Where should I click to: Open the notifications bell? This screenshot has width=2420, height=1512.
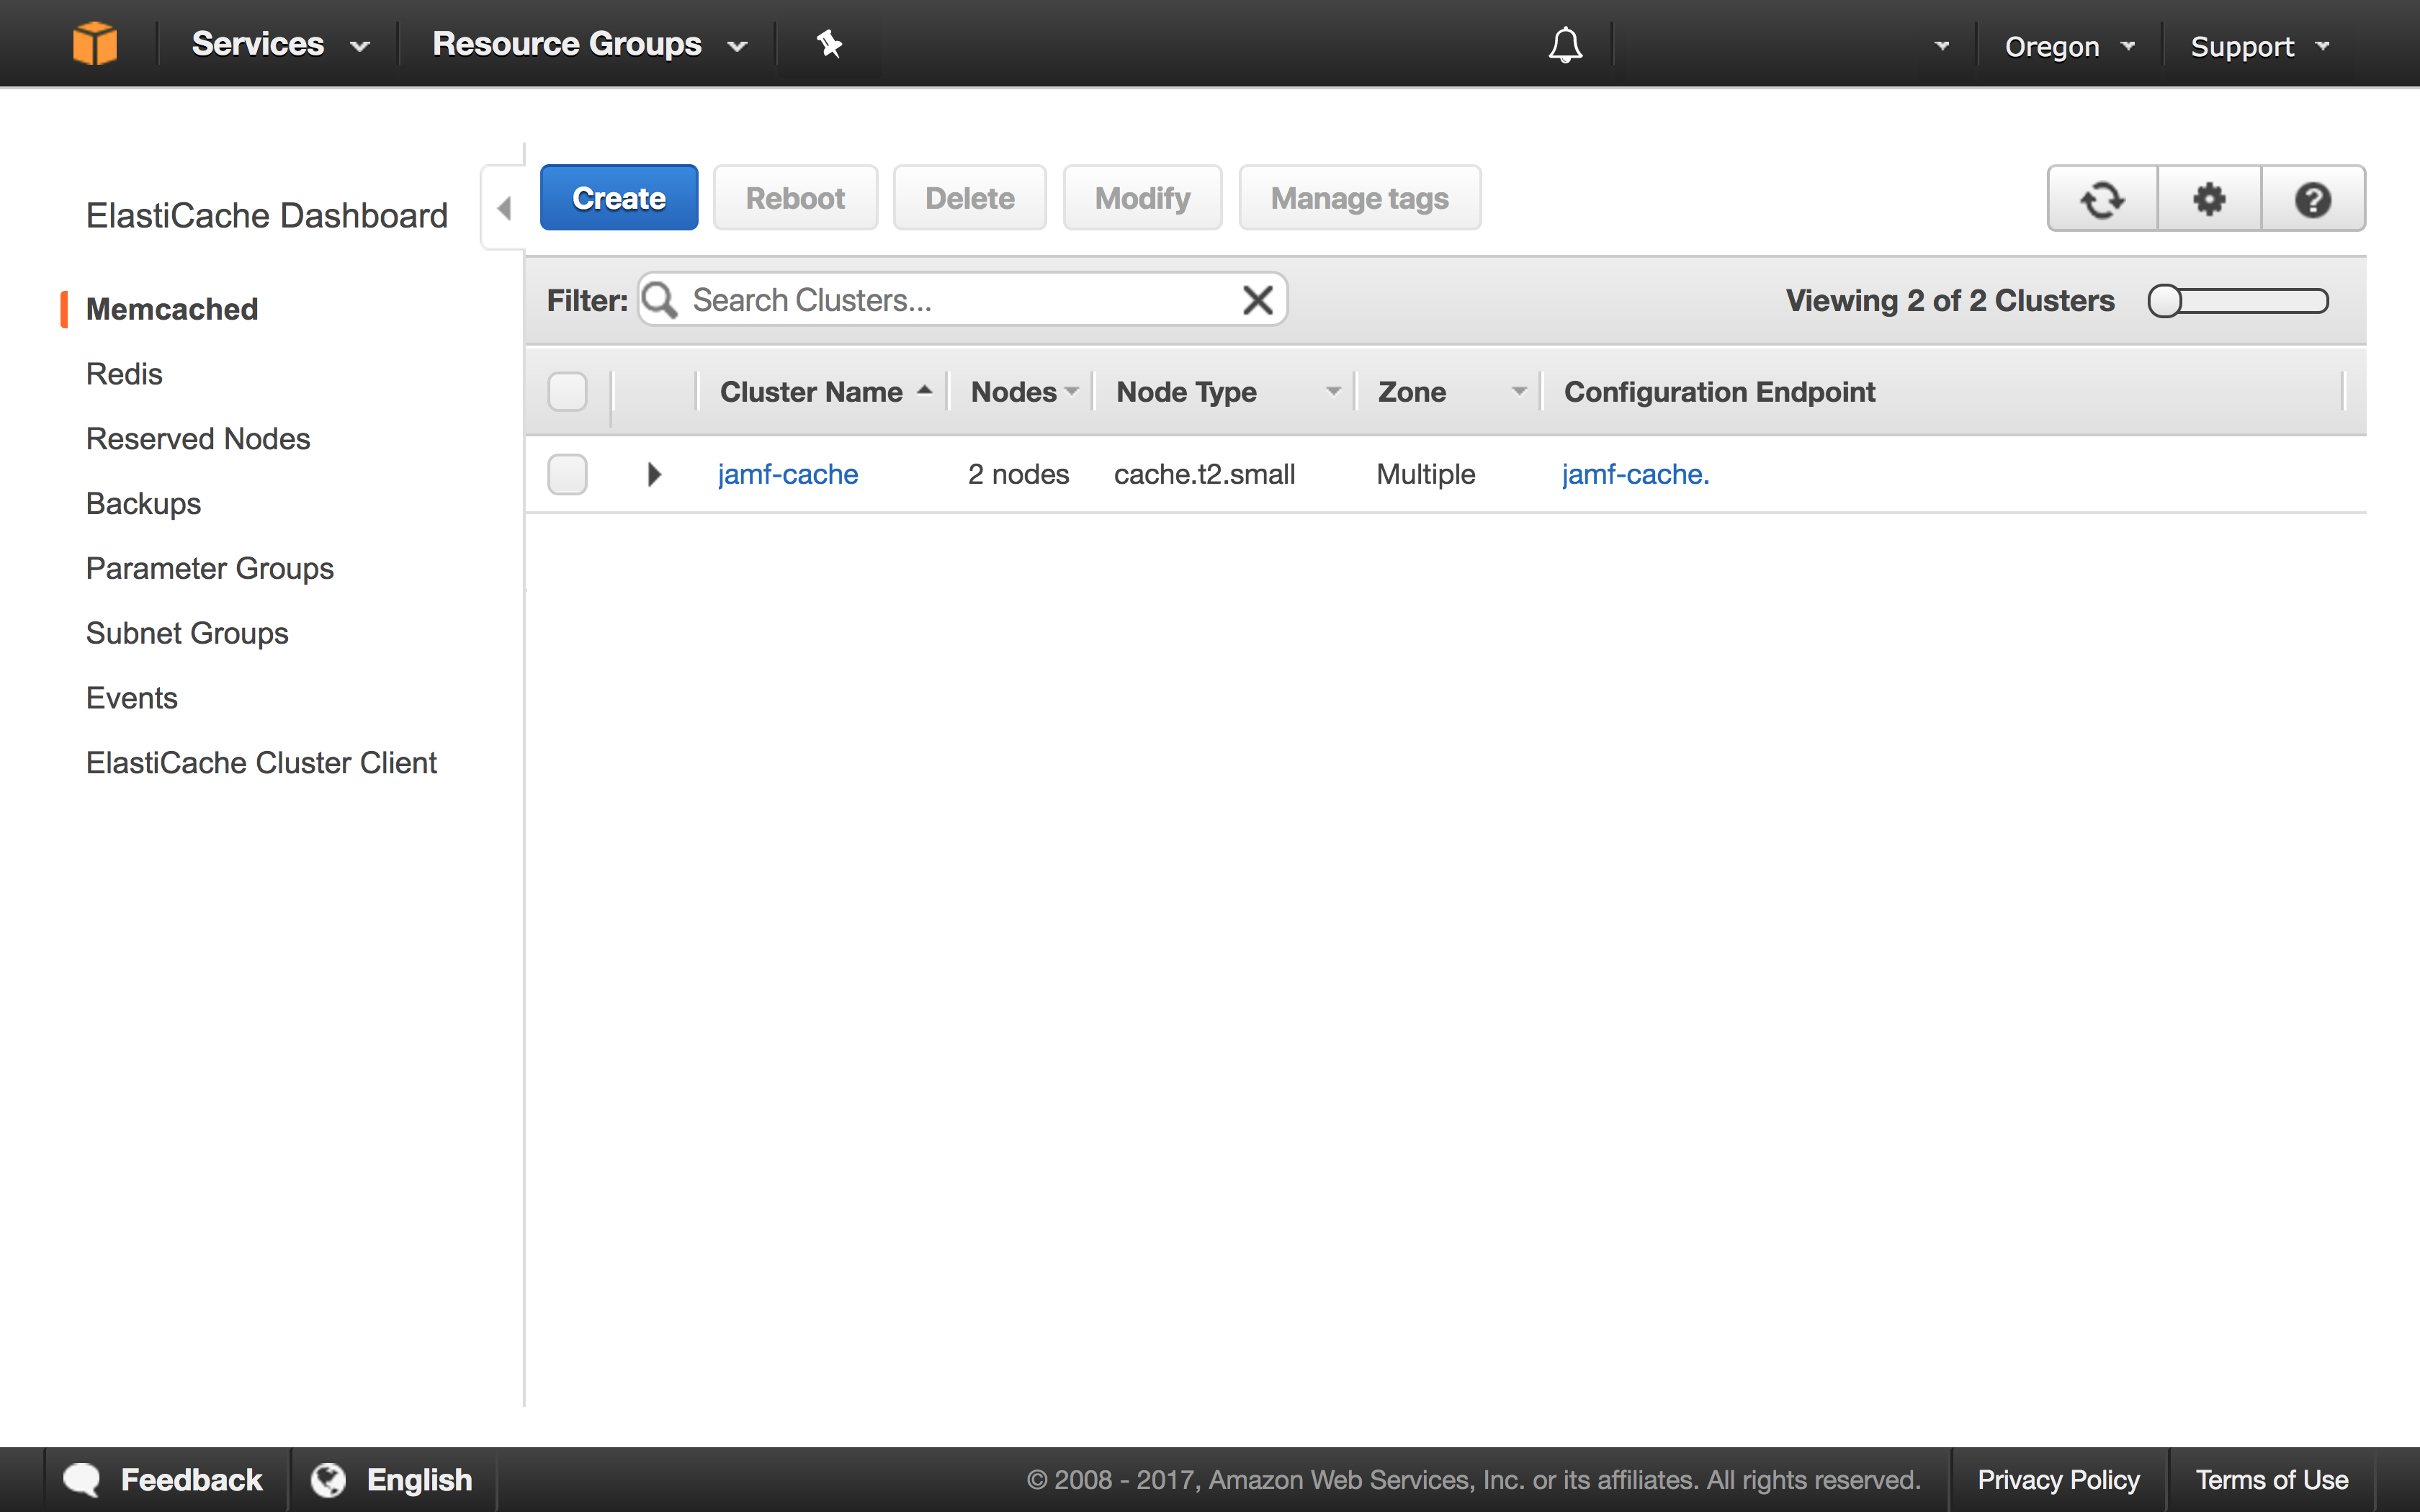point(1565,45)
